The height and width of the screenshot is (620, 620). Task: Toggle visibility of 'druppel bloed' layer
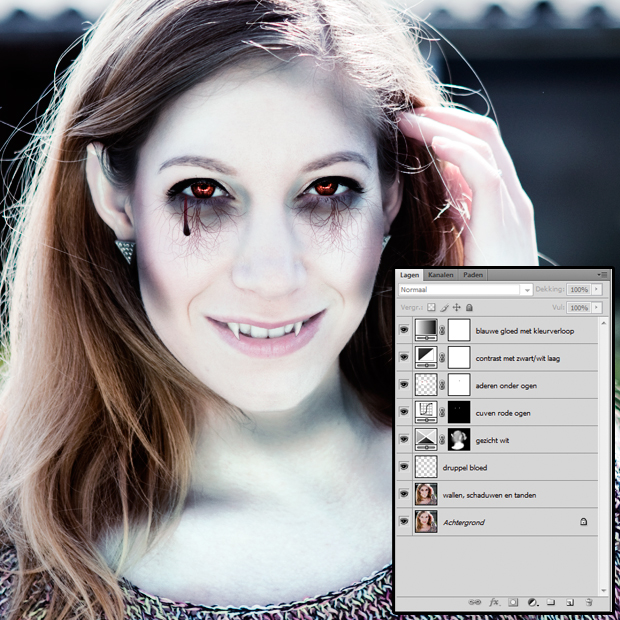tap(404, 467)
